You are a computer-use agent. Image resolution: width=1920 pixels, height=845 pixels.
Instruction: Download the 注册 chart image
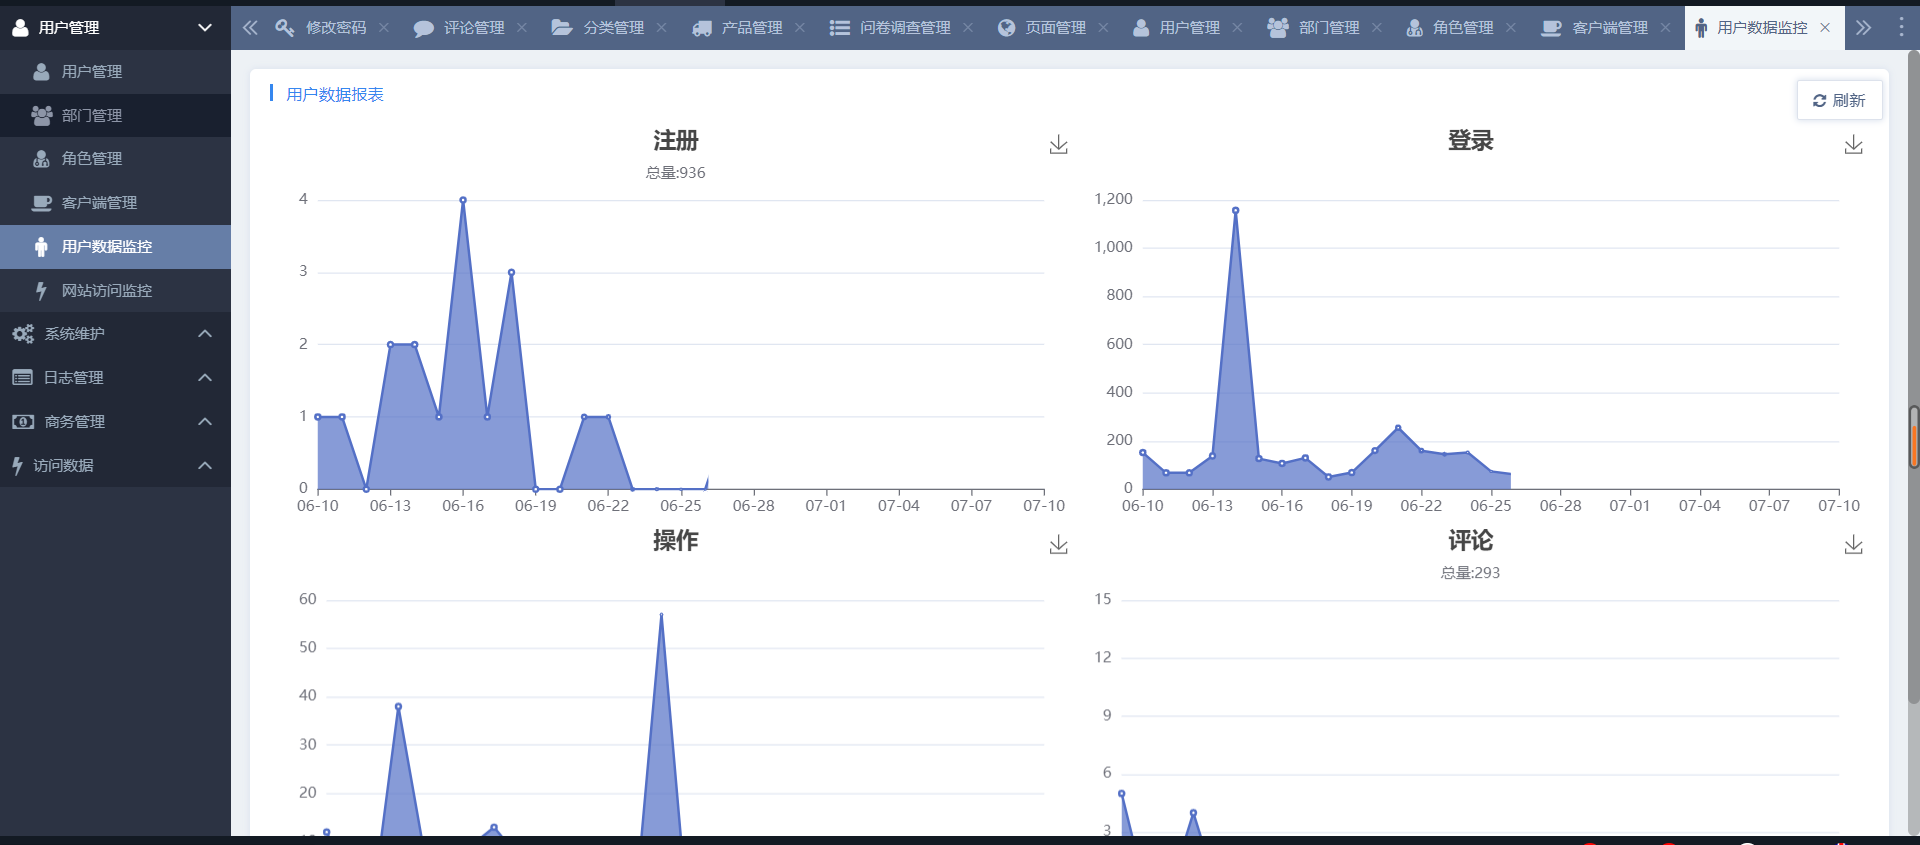coord(1059,145)
